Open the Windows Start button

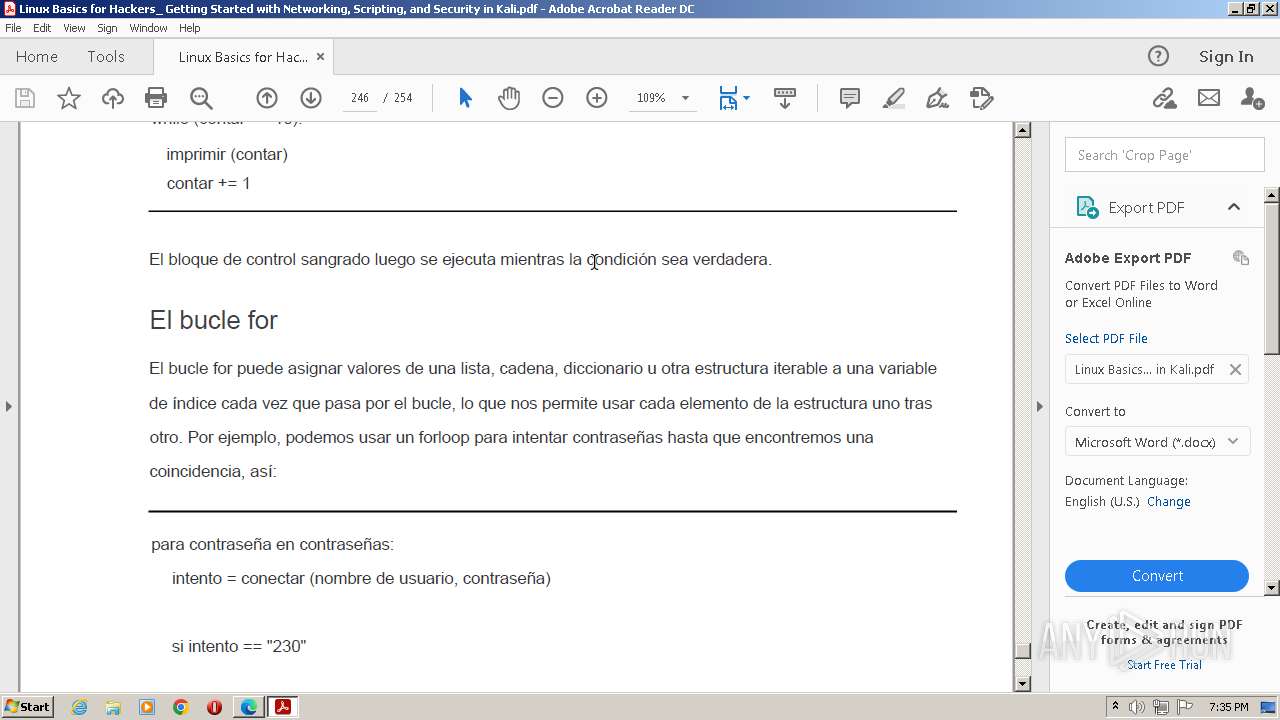click(x=27, y=706)
